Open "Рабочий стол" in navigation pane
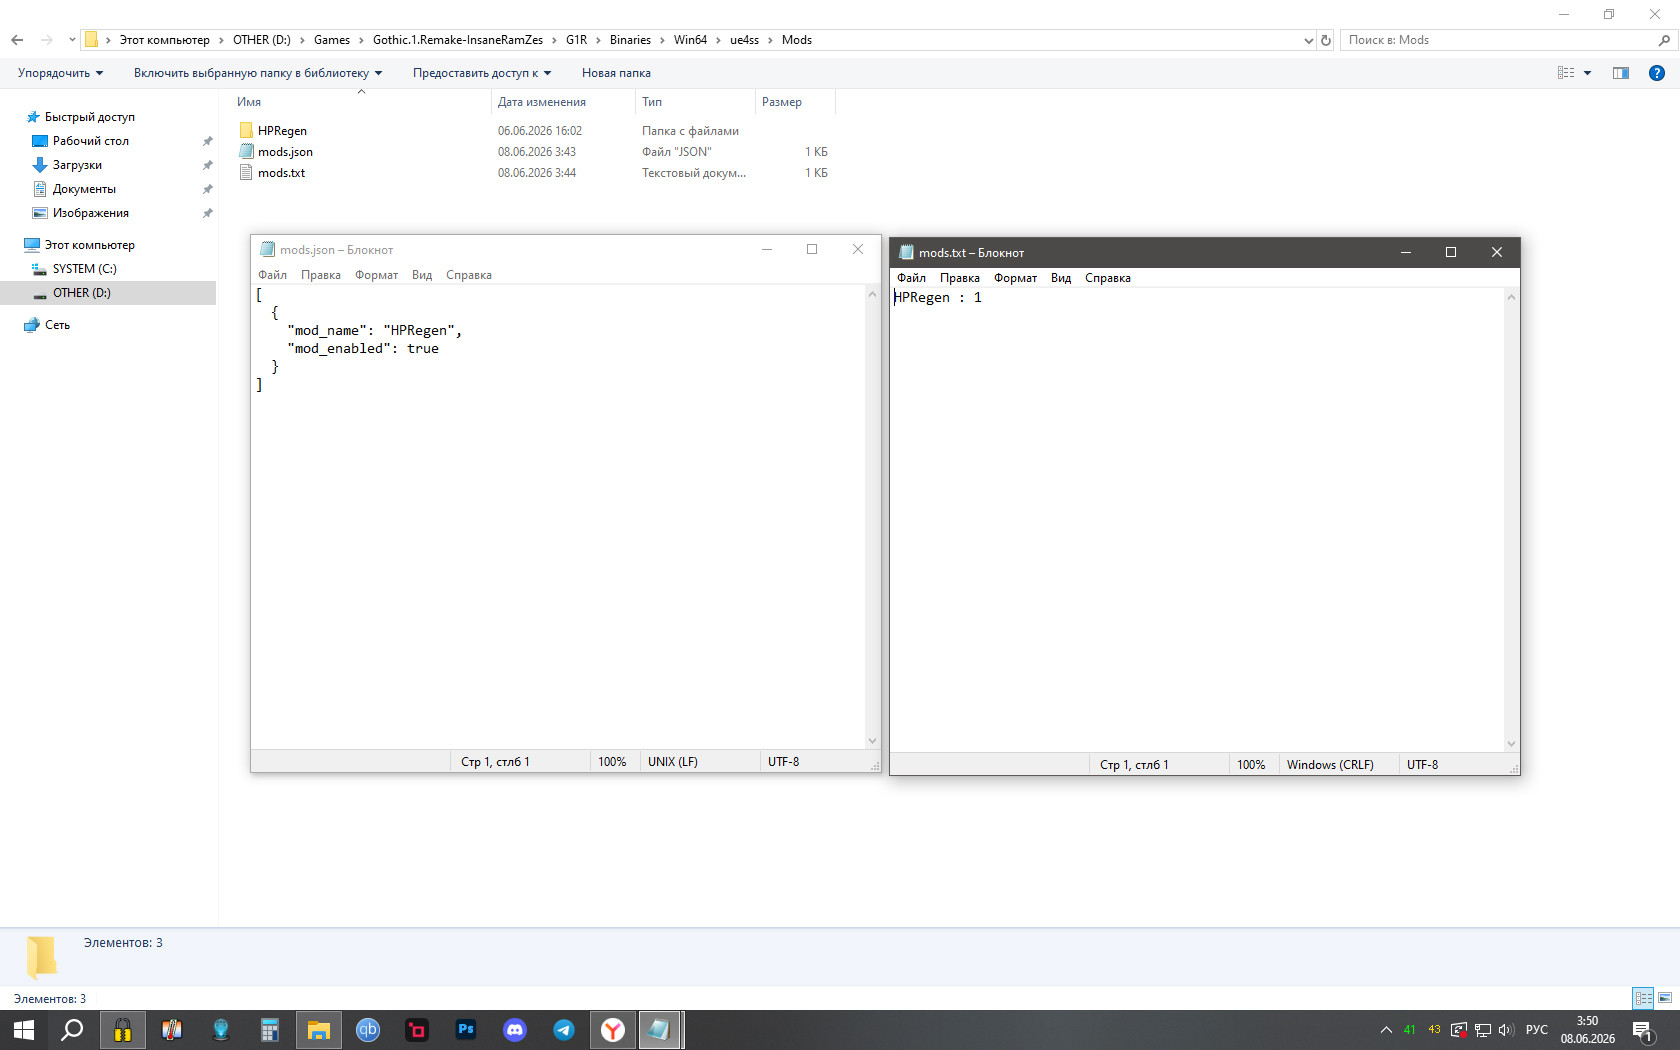Image resolution: width=1680 pixels, height=1050 pixels. pyautogui.click(x=90, y=141)
